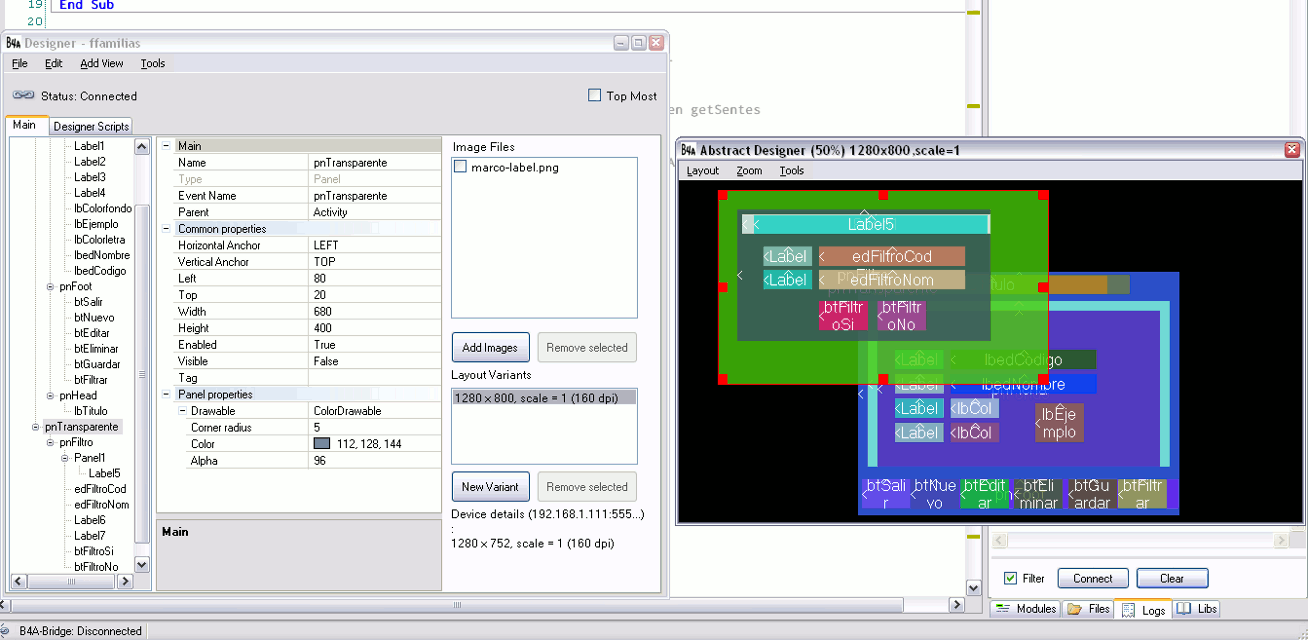Click the Add Images button
This screenshot has height=640, width=1308.
(x=490, y=348)
